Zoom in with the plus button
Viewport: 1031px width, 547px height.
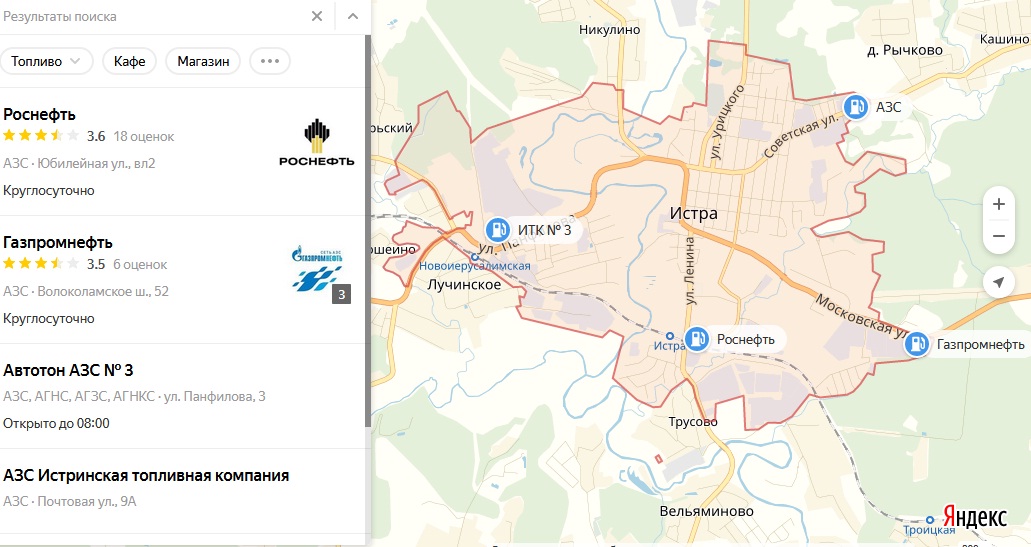point(998,203)
